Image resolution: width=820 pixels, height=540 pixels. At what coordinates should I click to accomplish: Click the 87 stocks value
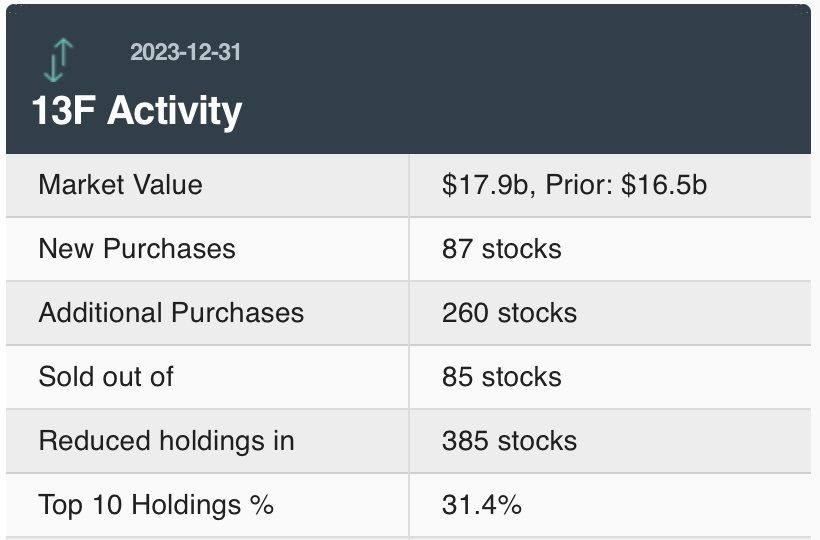pyautogui.click(x=501, y=249)
